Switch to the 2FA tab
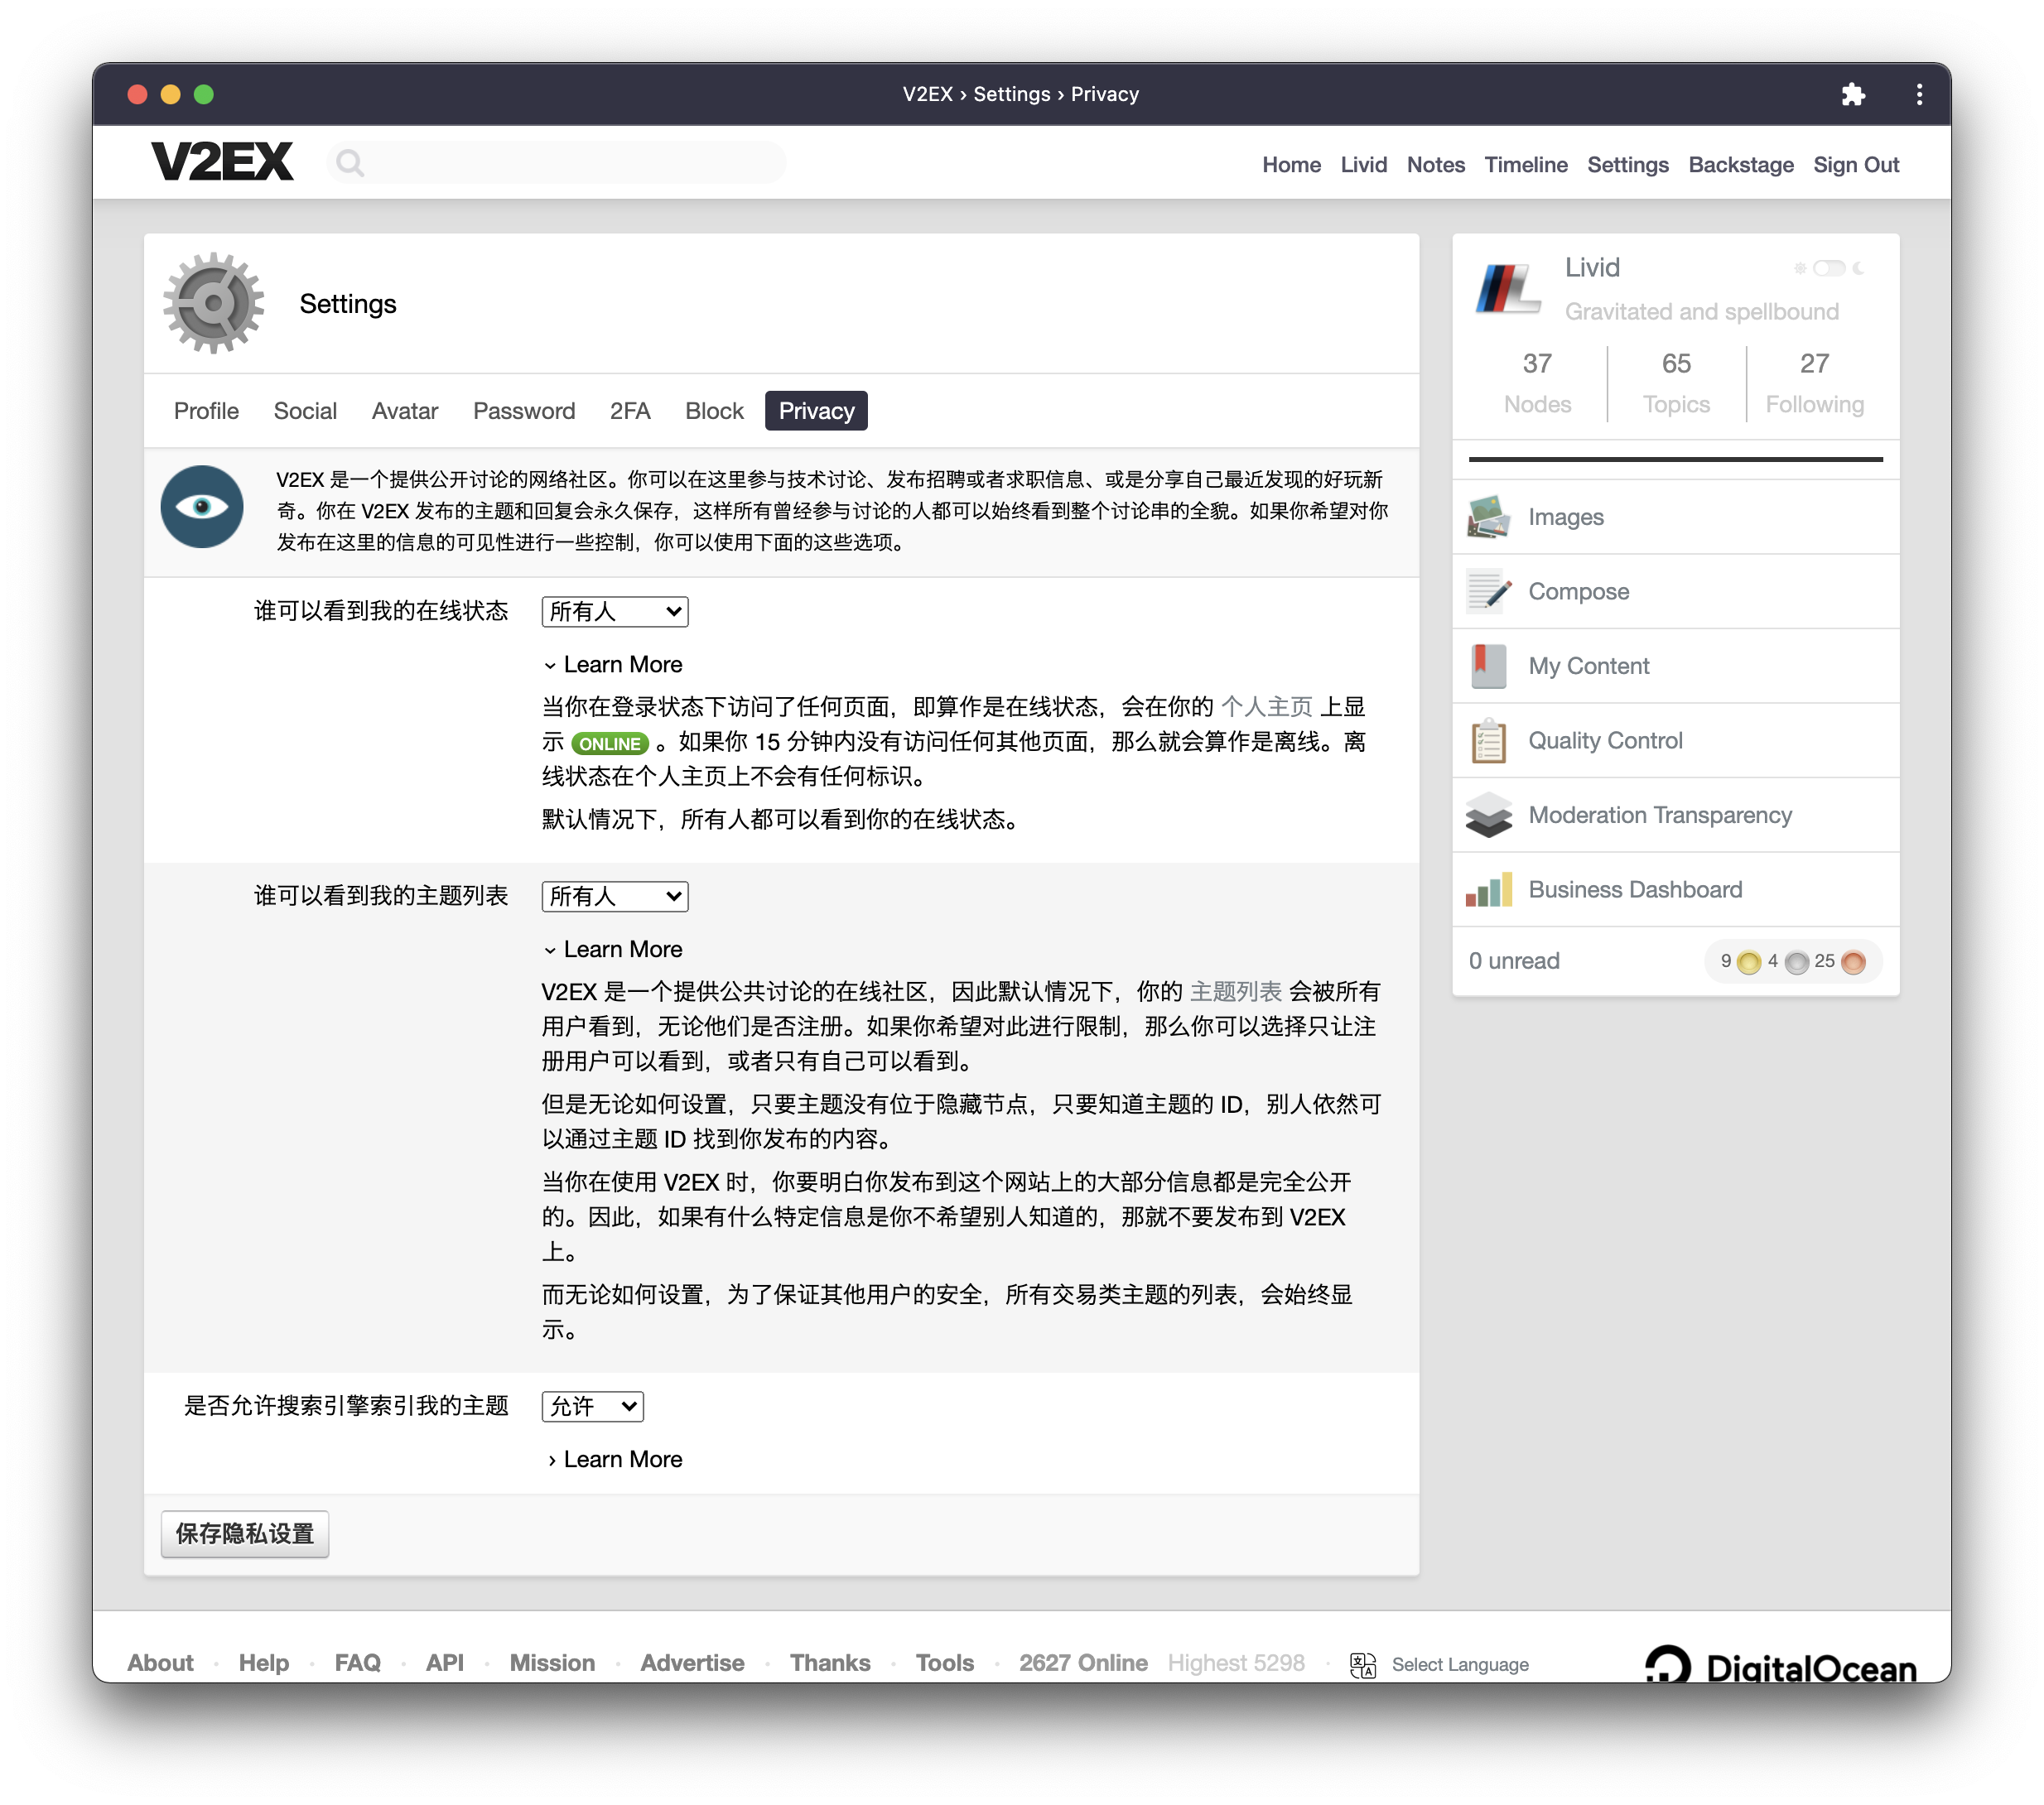2044x1805 pixels. point(630,411)
